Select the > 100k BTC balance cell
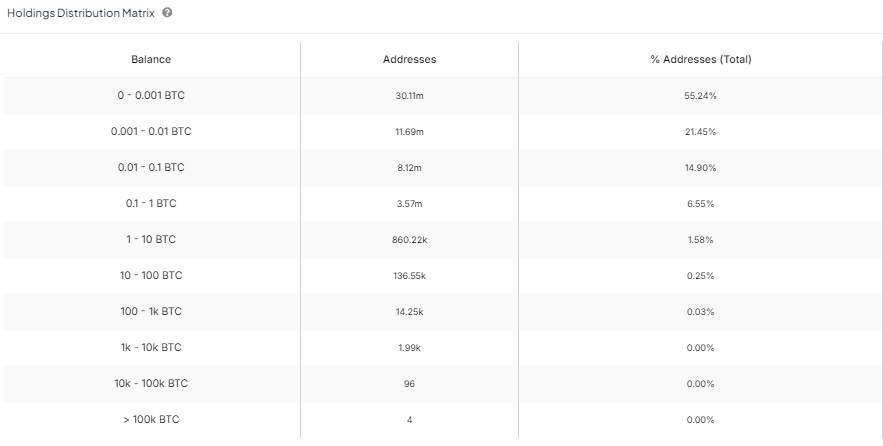This screenshot has width=883, height=446. click(151, 420)
